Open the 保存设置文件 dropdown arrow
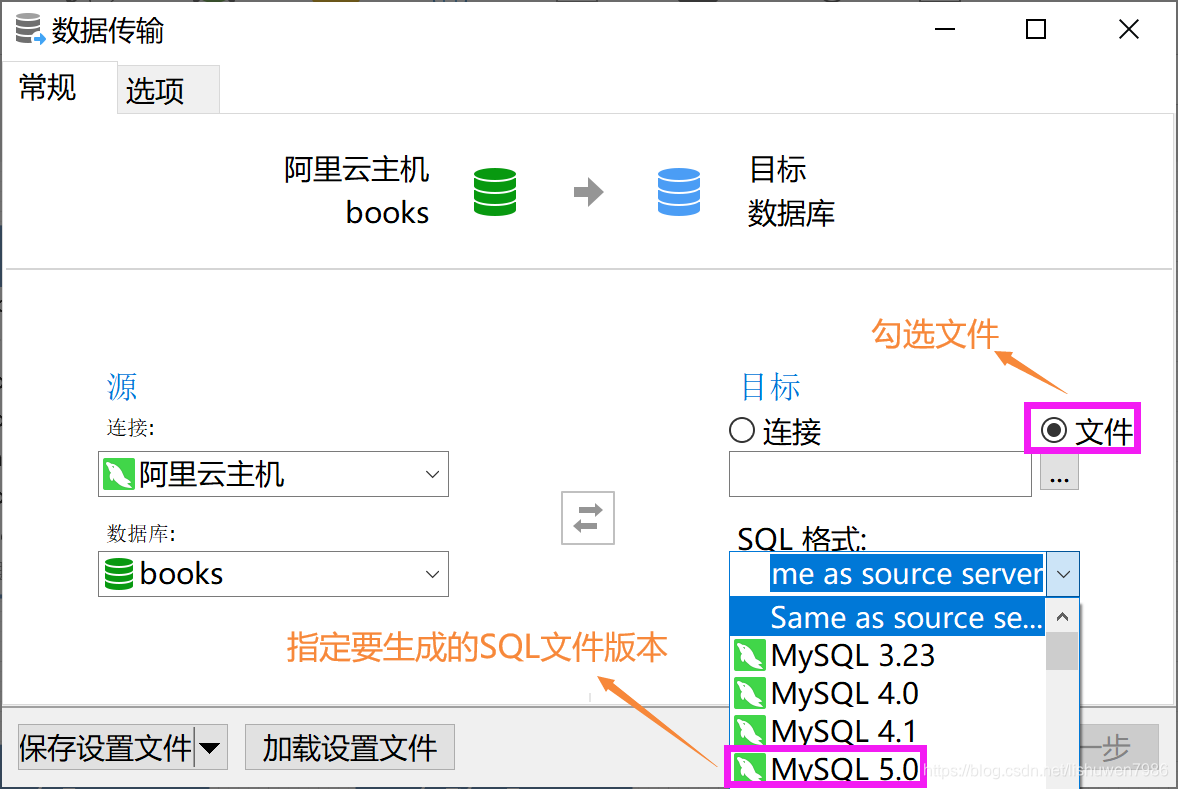 [x=210, y=748]
